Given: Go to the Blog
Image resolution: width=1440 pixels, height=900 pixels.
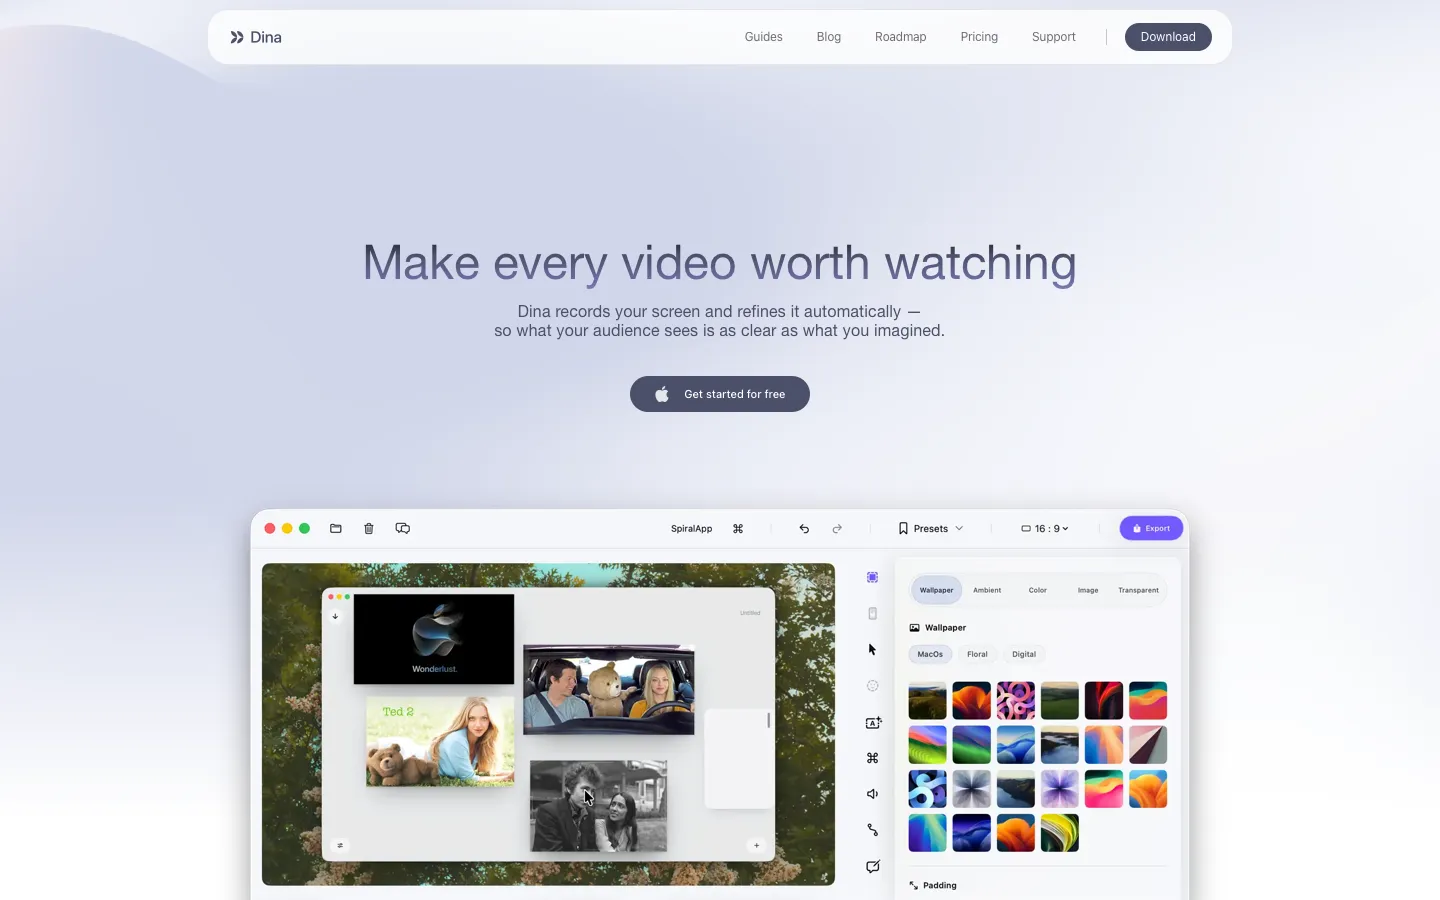Looking at the screenshot, I should pos(828,37).
